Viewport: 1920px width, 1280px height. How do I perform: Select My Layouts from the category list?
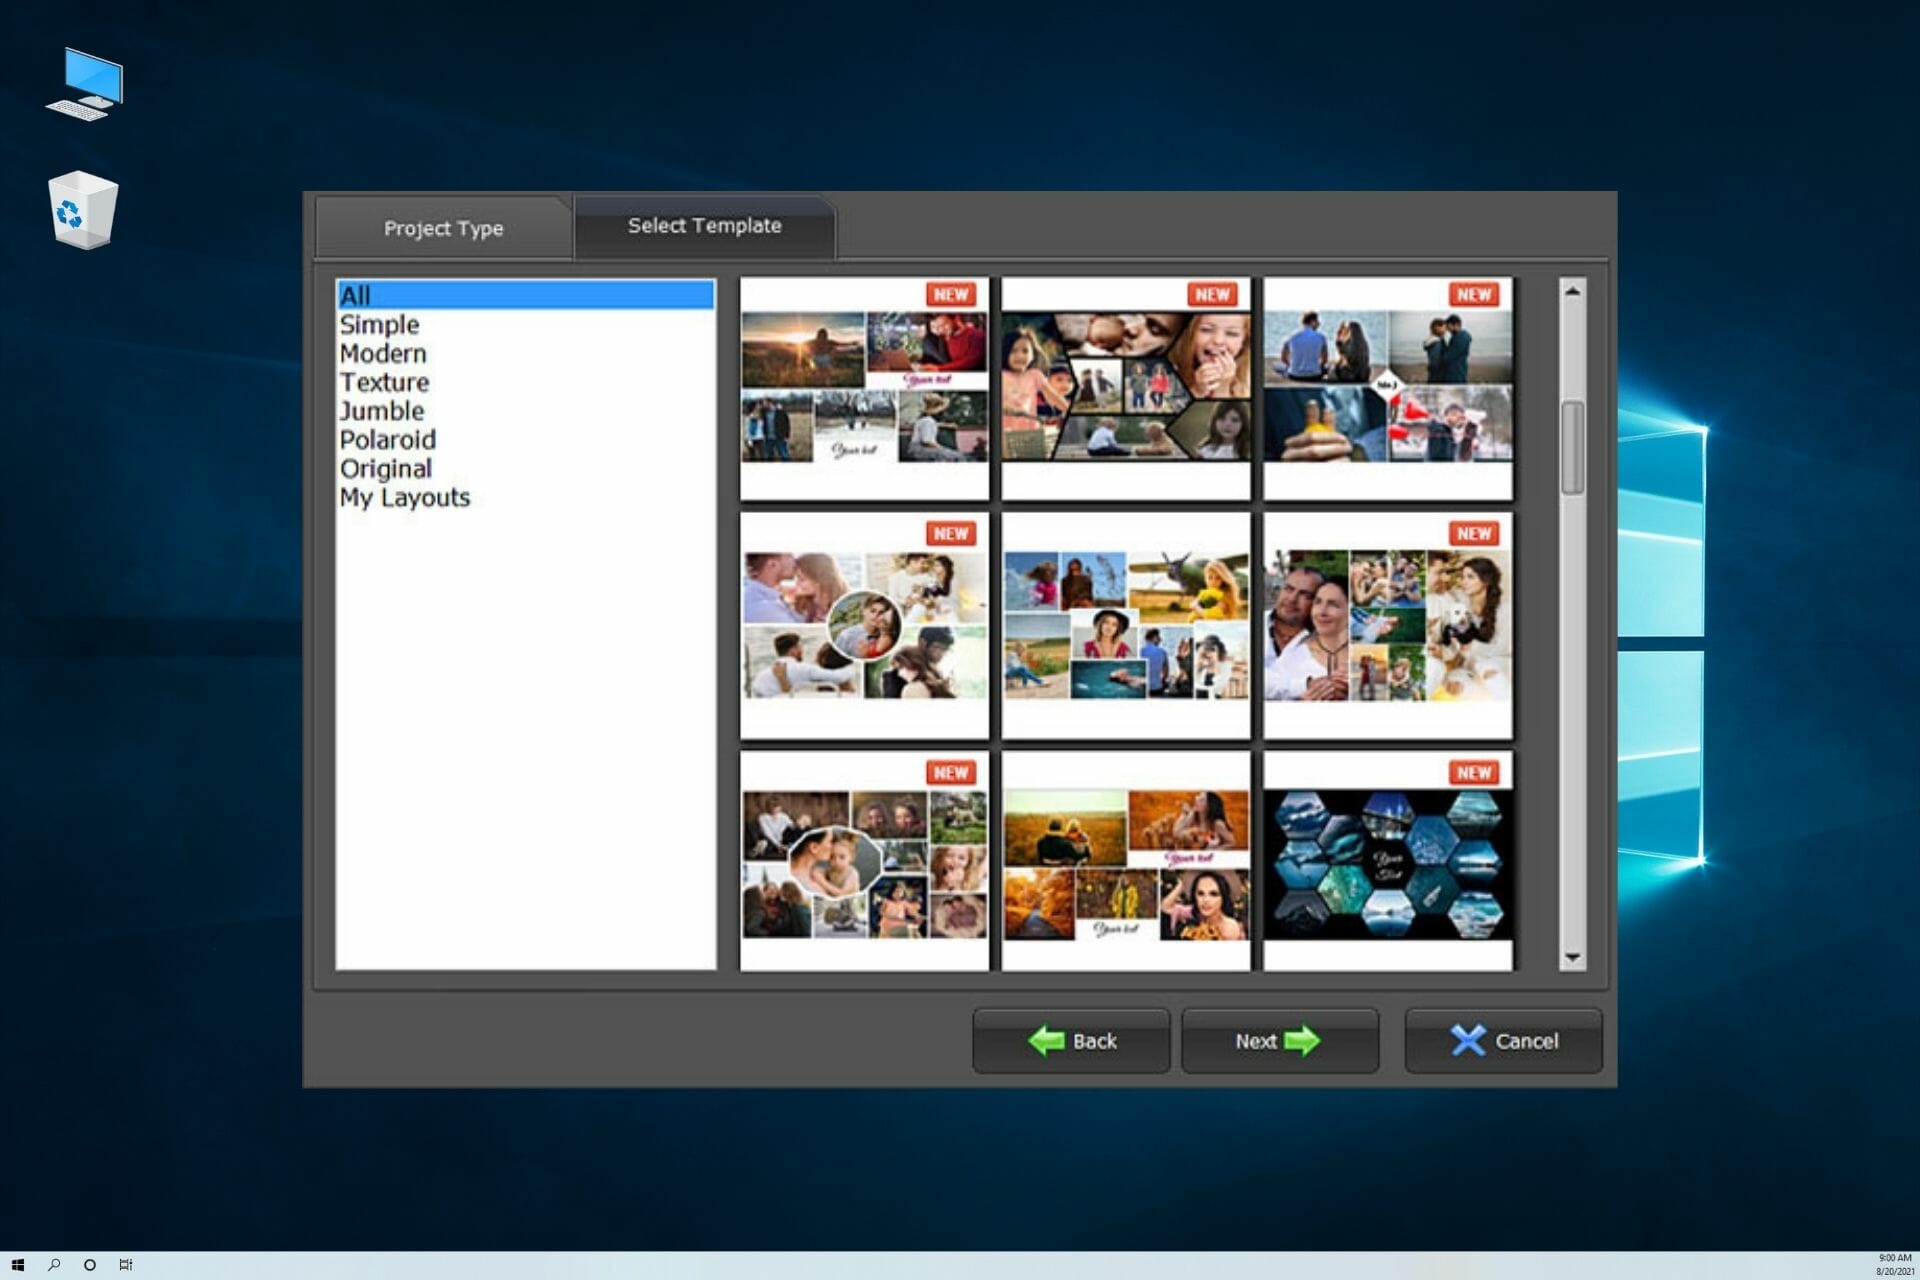[x=406, y=497]
